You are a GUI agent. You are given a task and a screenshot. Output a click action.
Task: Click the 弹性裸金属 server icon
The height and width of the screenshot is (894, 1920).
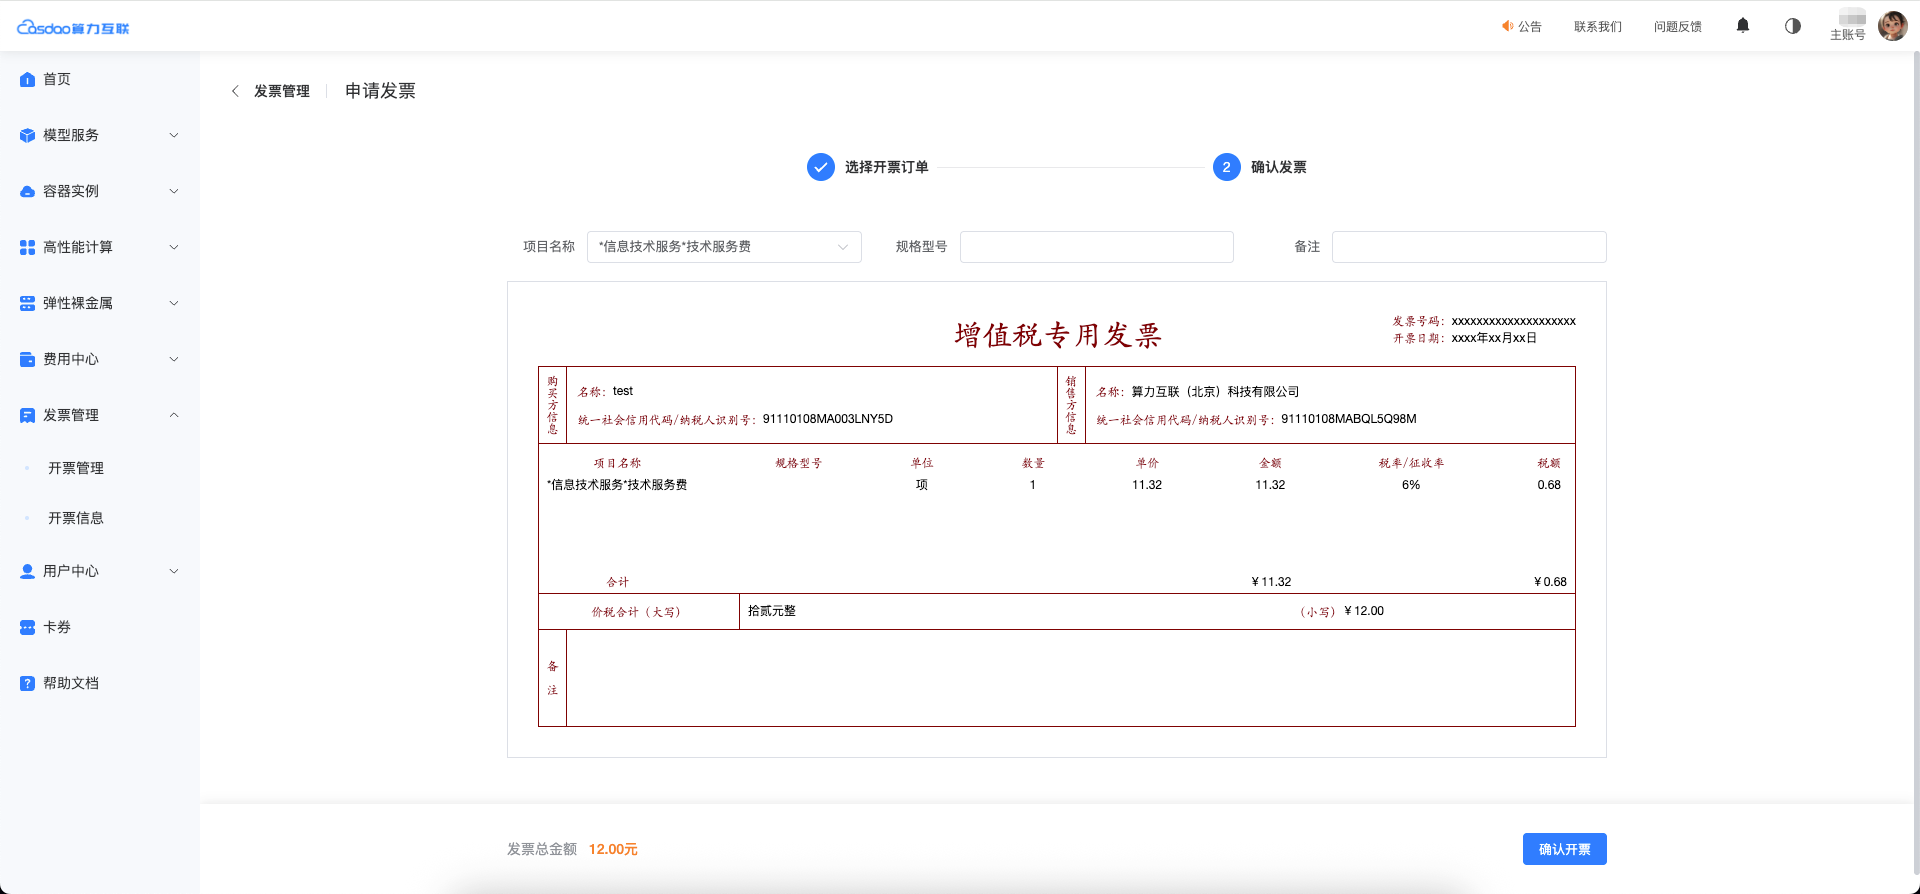(27, 303)
